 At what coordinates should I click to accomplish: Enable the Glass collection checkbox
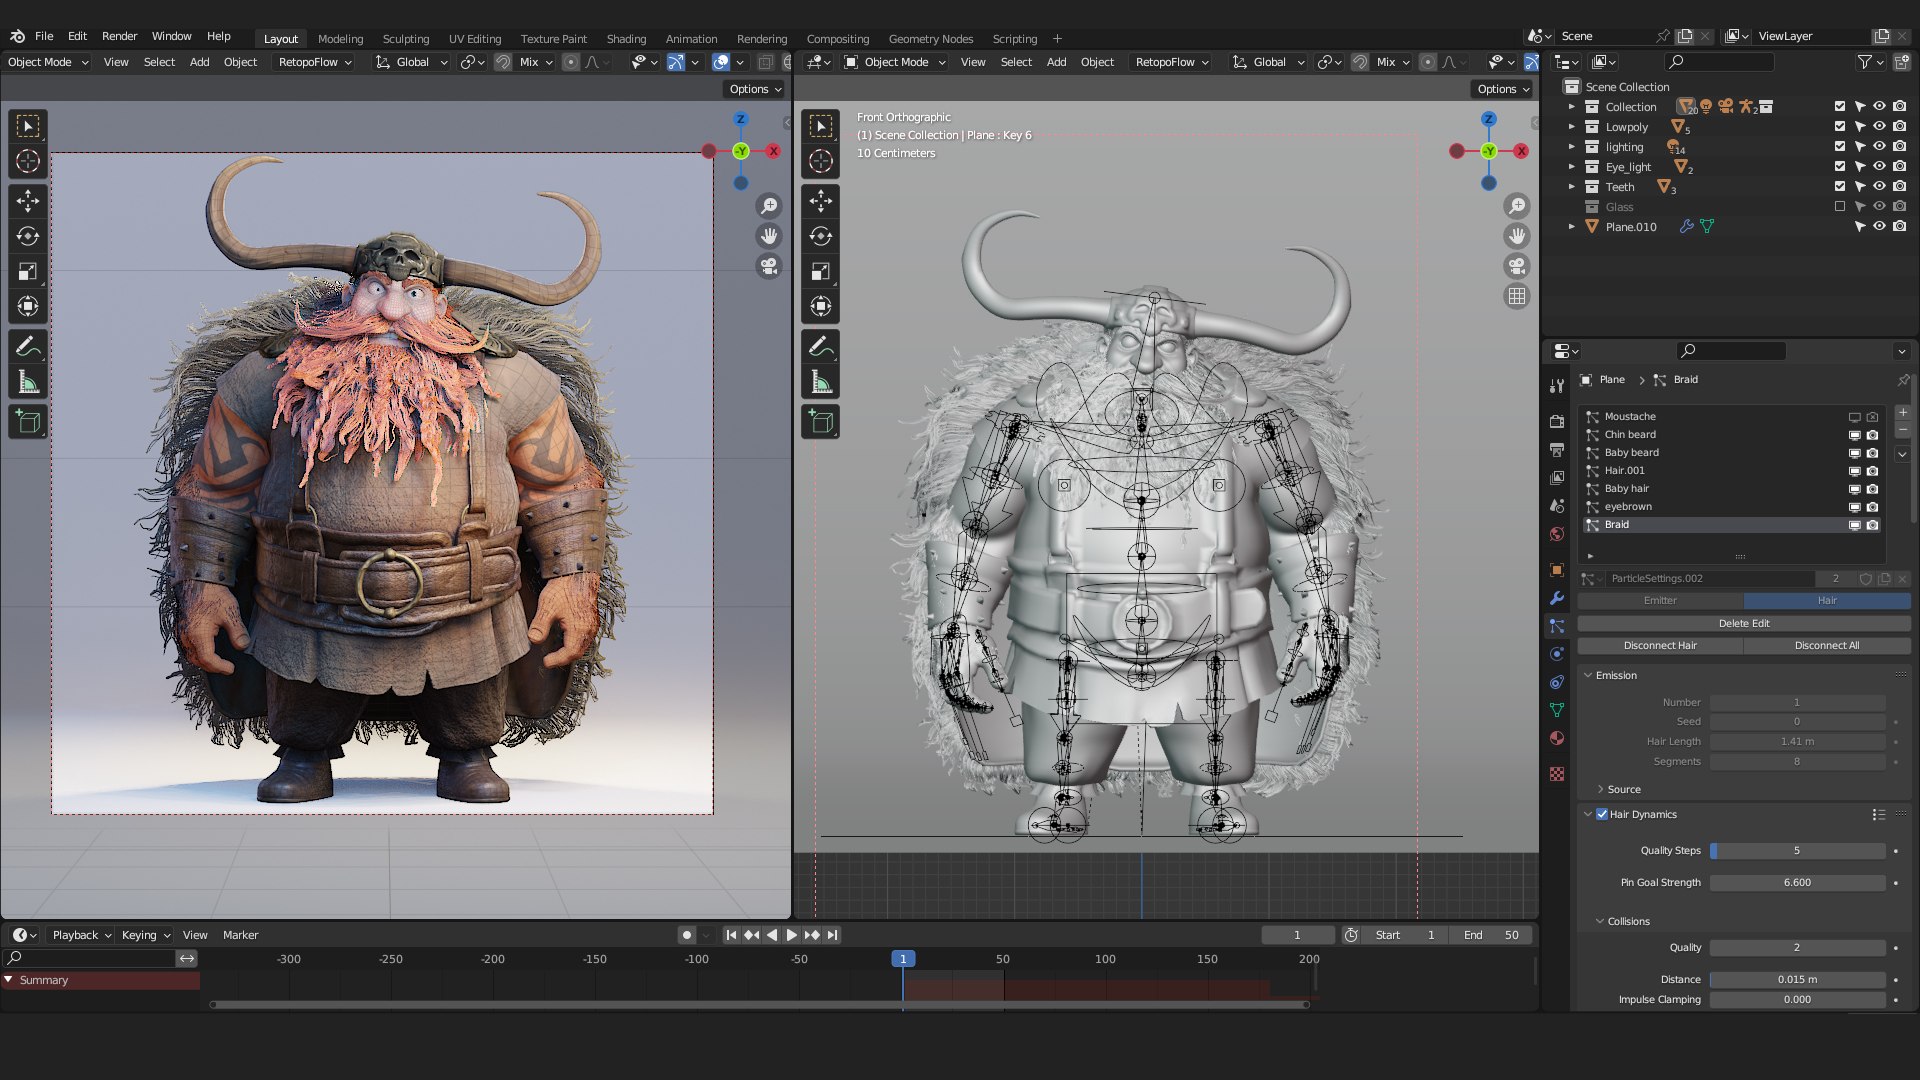coord(1839,206)
